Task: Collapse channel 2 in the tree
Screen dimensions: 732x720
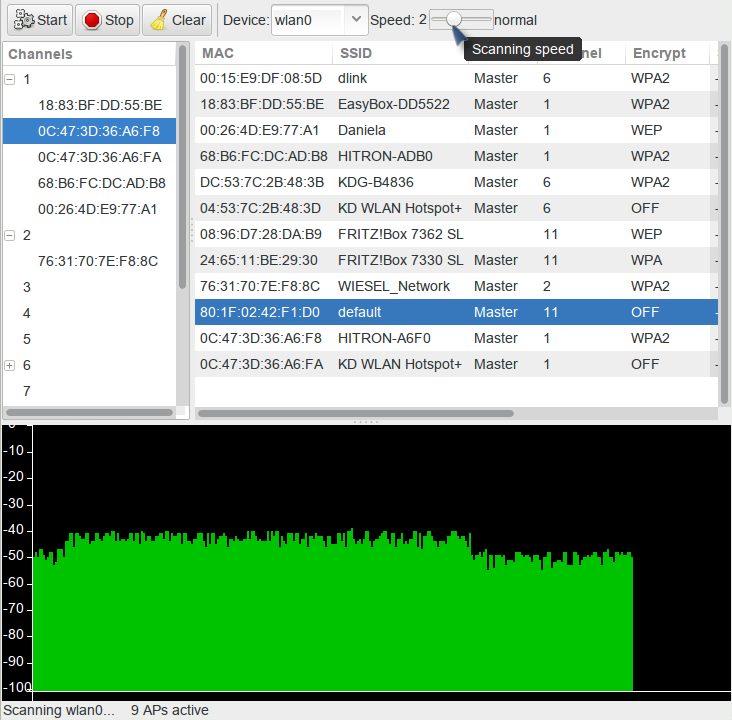Action: [x=9, y=235]
